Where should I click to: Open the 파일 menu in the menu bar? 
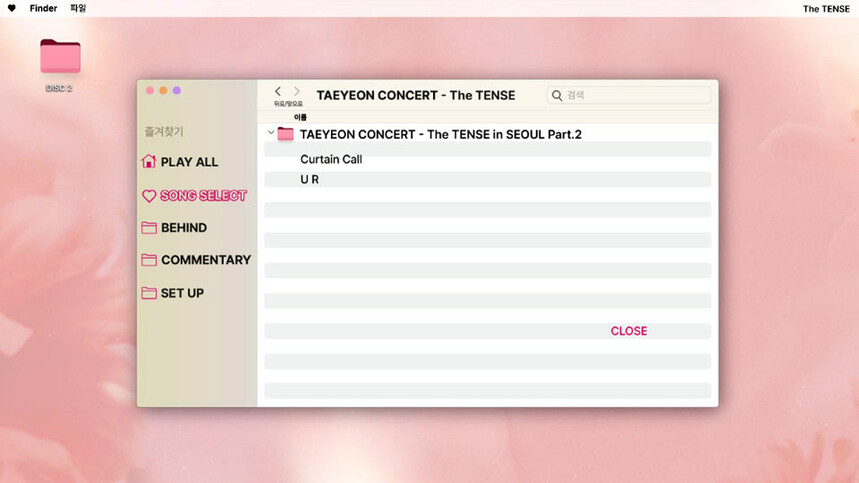pos(78,9)
